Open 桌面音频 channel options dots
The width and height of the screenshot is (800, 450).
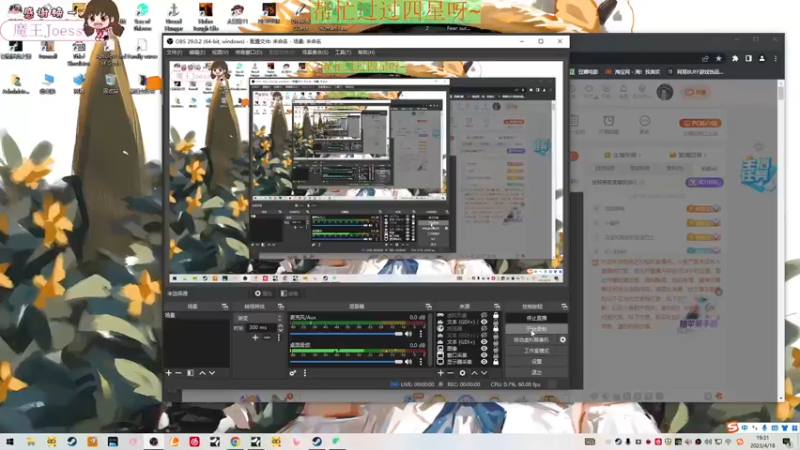click(421, 362)
